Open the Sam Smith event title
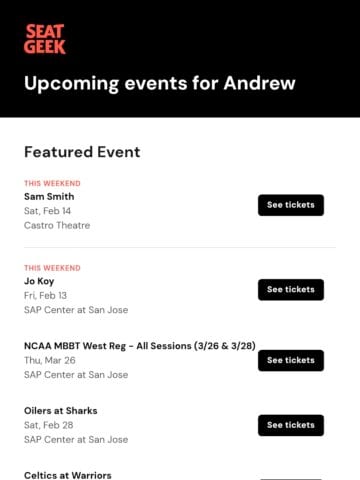360x480 pixels. click(x=49, y=196)
